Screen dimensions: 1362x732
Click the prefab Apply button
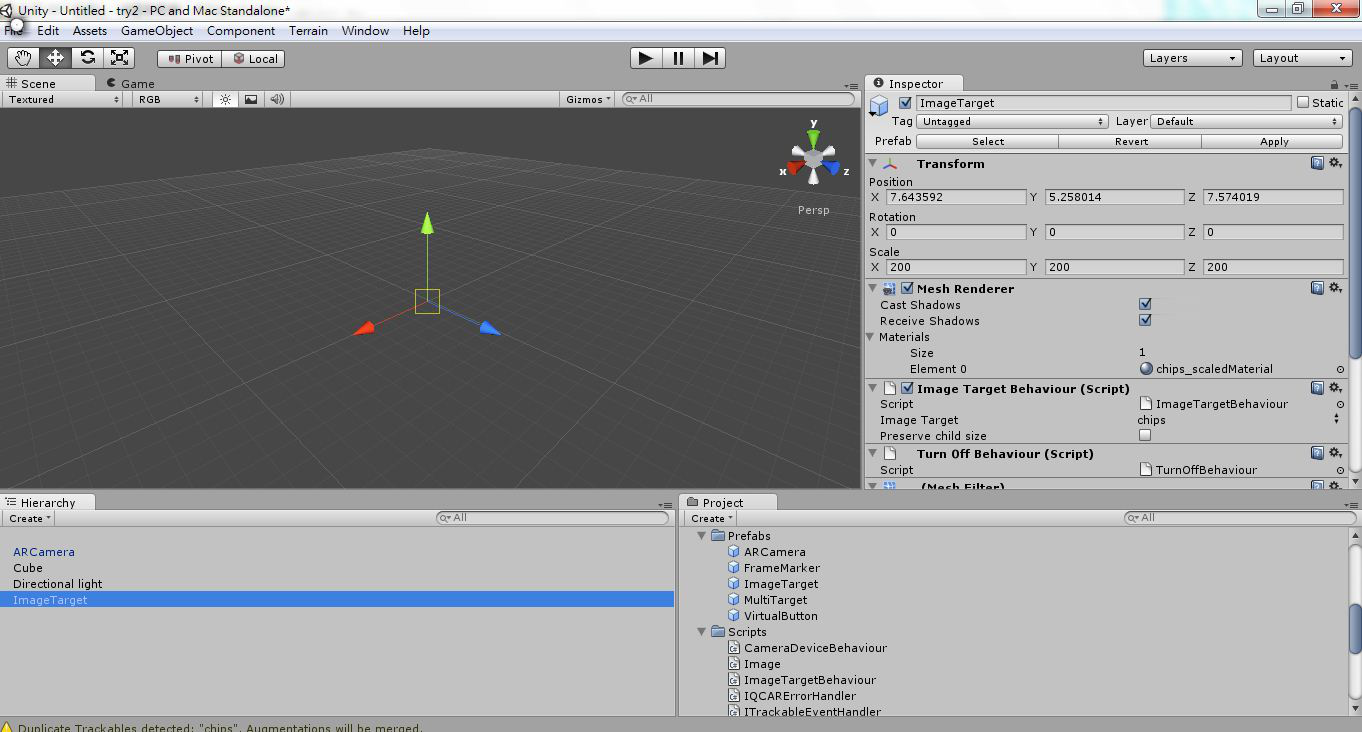pos(1273,141)
